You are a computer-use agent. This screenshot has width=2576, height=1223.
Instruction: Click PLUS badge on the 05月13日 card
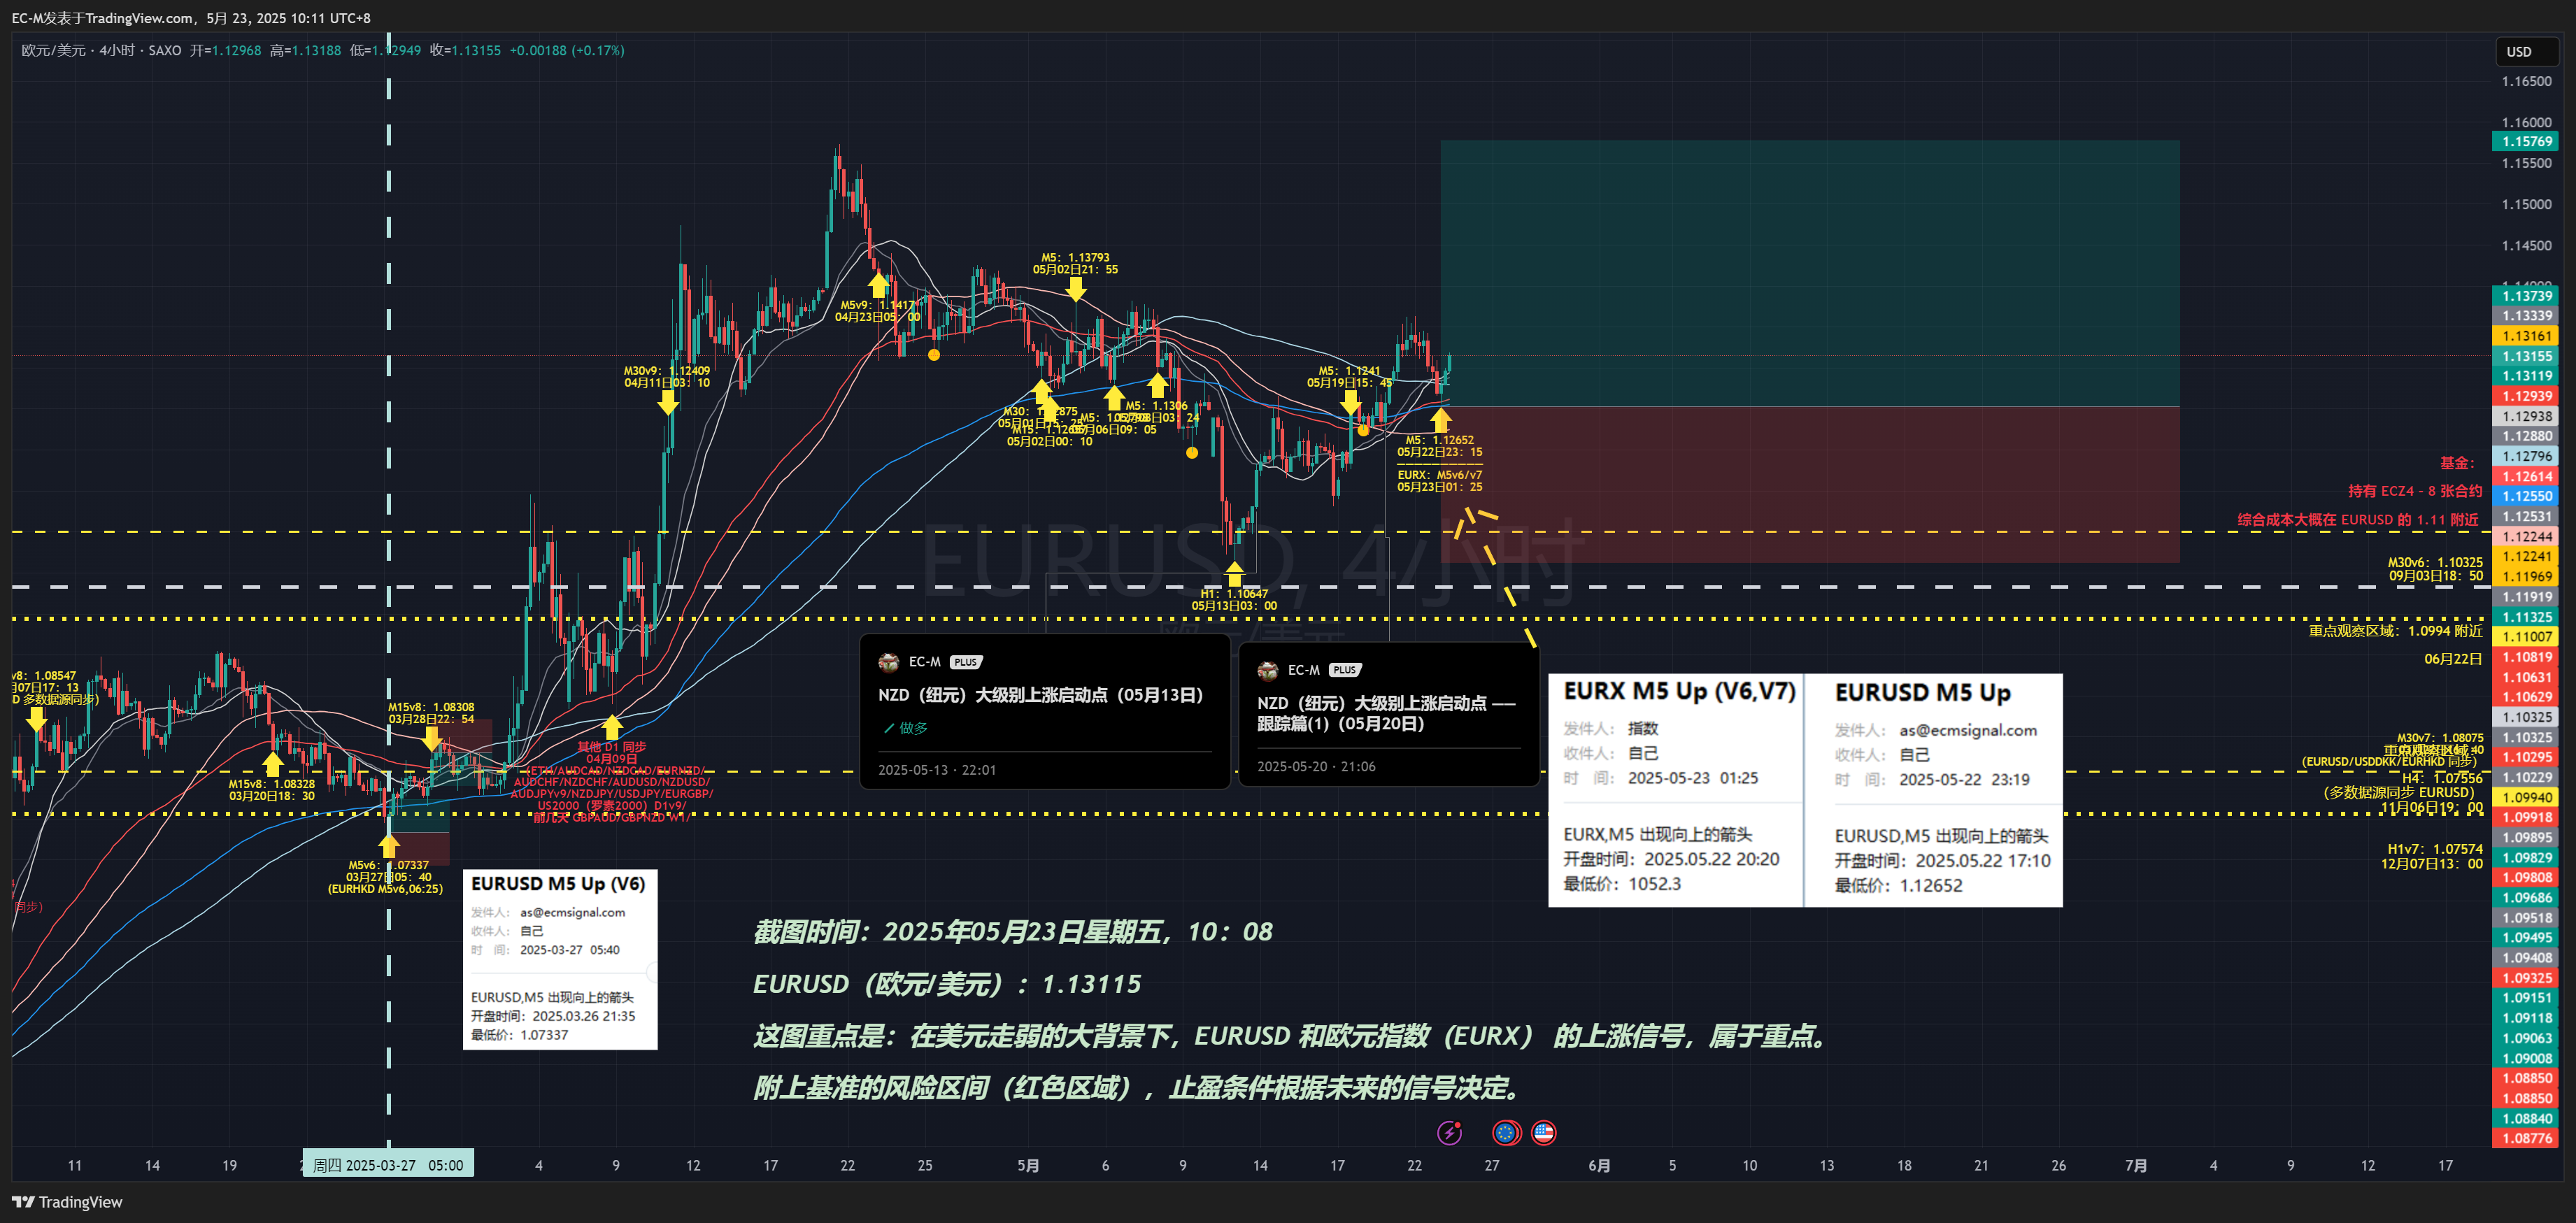(966, 662)
